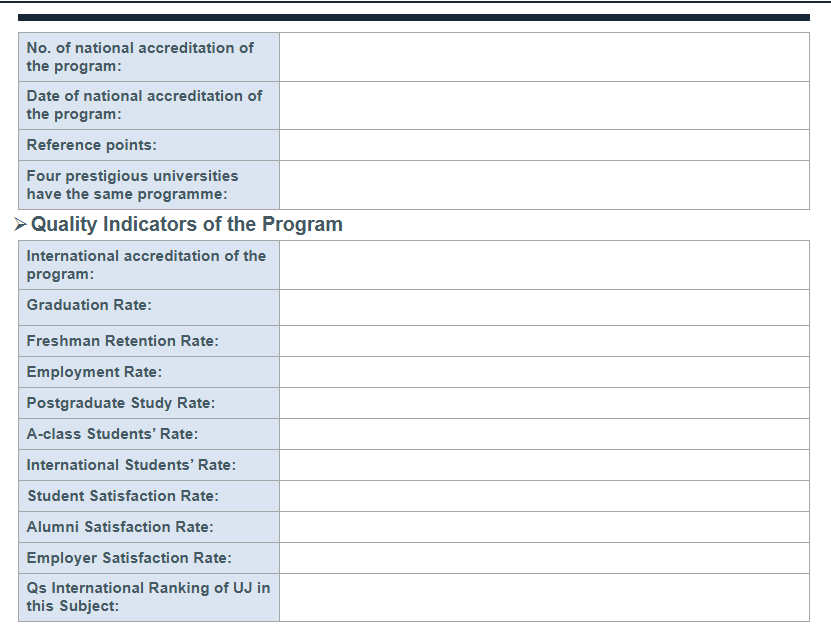
Task: Click the Freshman Retention Rate blank cell
Action: 543,341
